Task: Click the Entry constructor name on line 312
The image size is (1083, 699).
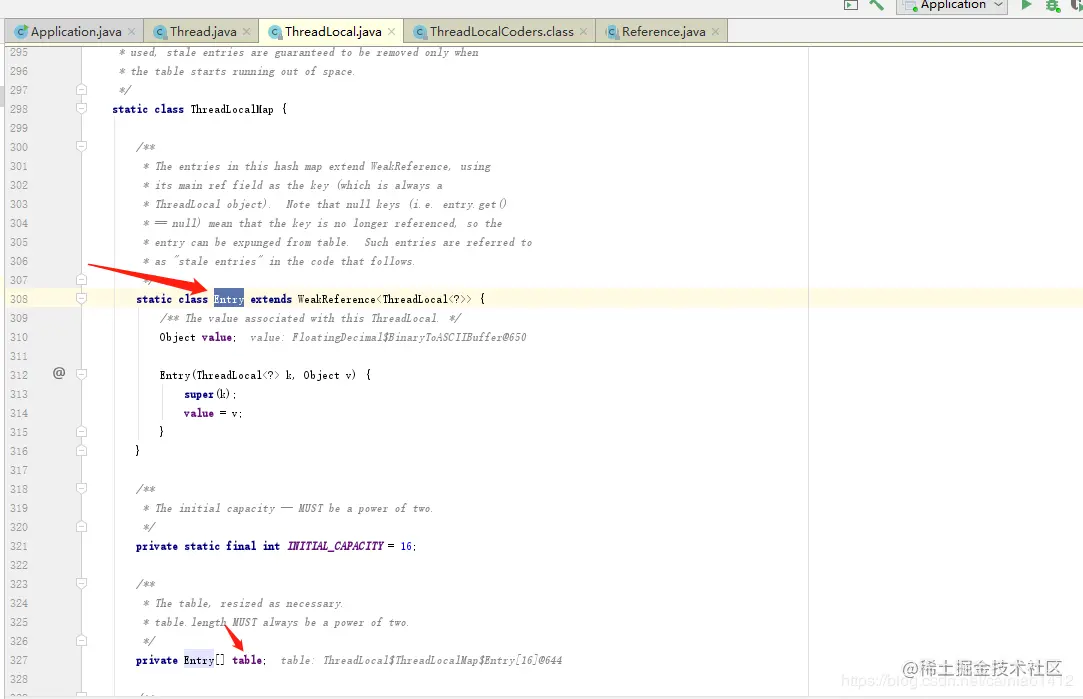Action: (x=175, y=375)
